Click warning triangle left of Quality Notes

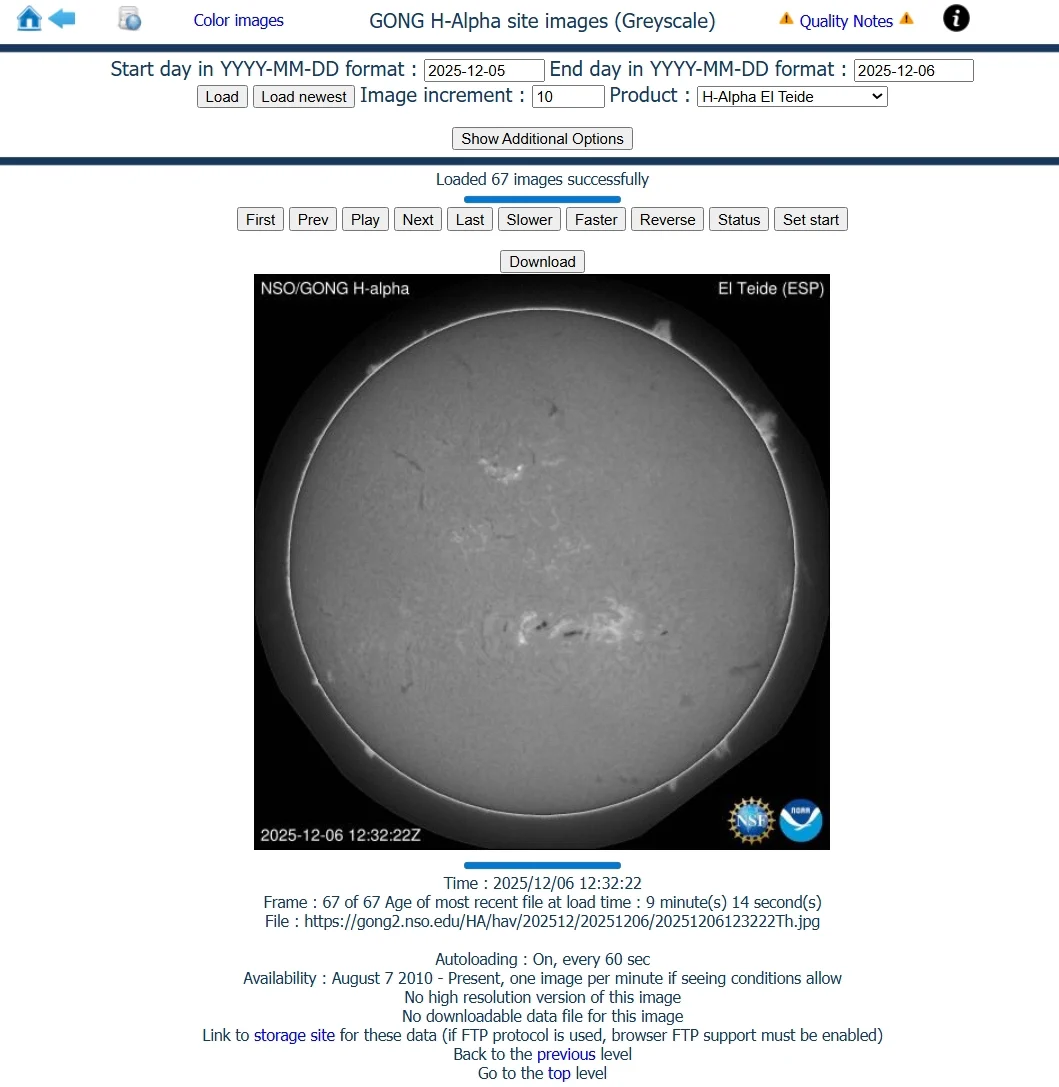[786, 19]
